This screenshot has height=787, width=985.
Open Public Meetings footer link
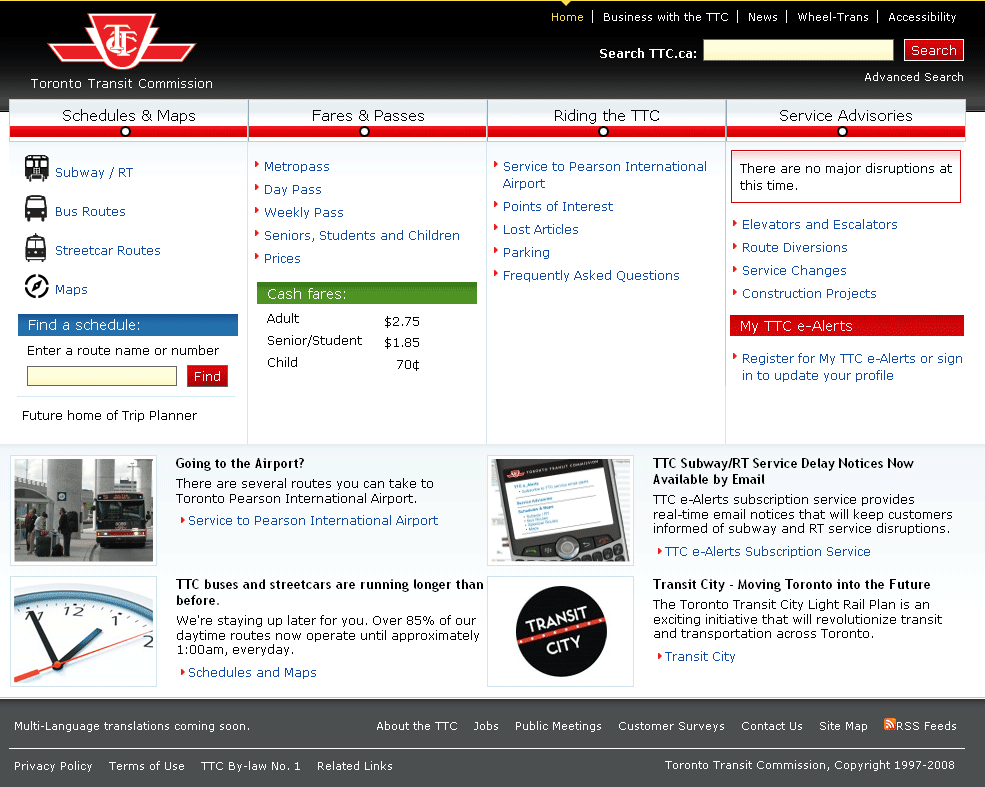point(558,725)
